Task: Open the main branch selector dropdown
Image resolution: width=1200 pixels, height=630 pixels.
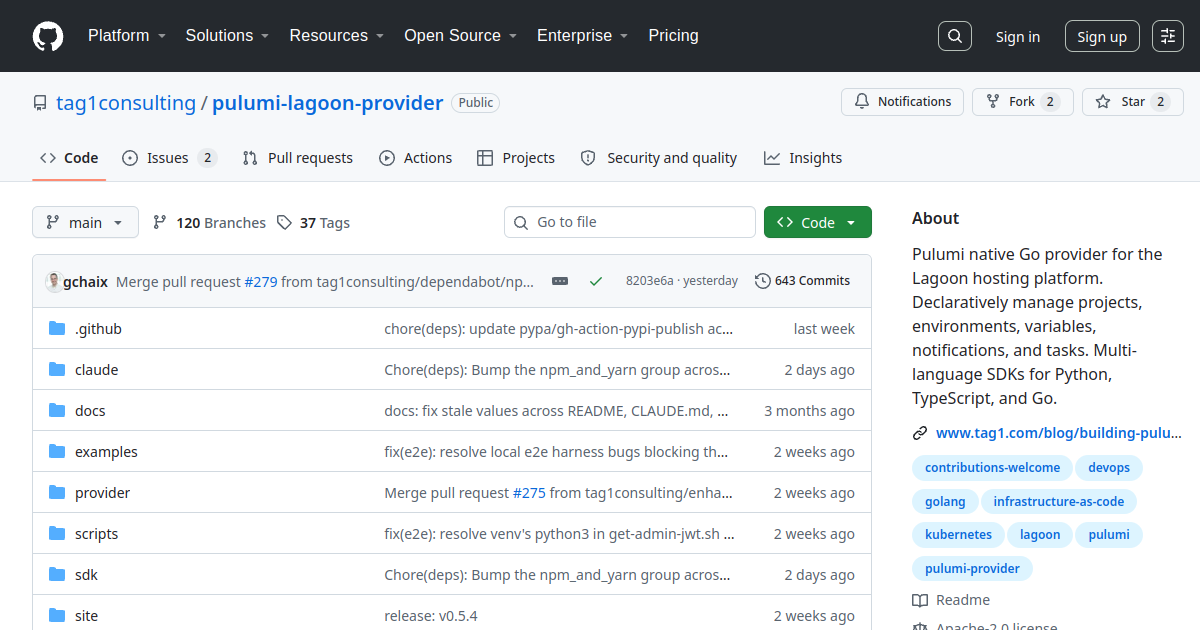Action: click(85, 222)
